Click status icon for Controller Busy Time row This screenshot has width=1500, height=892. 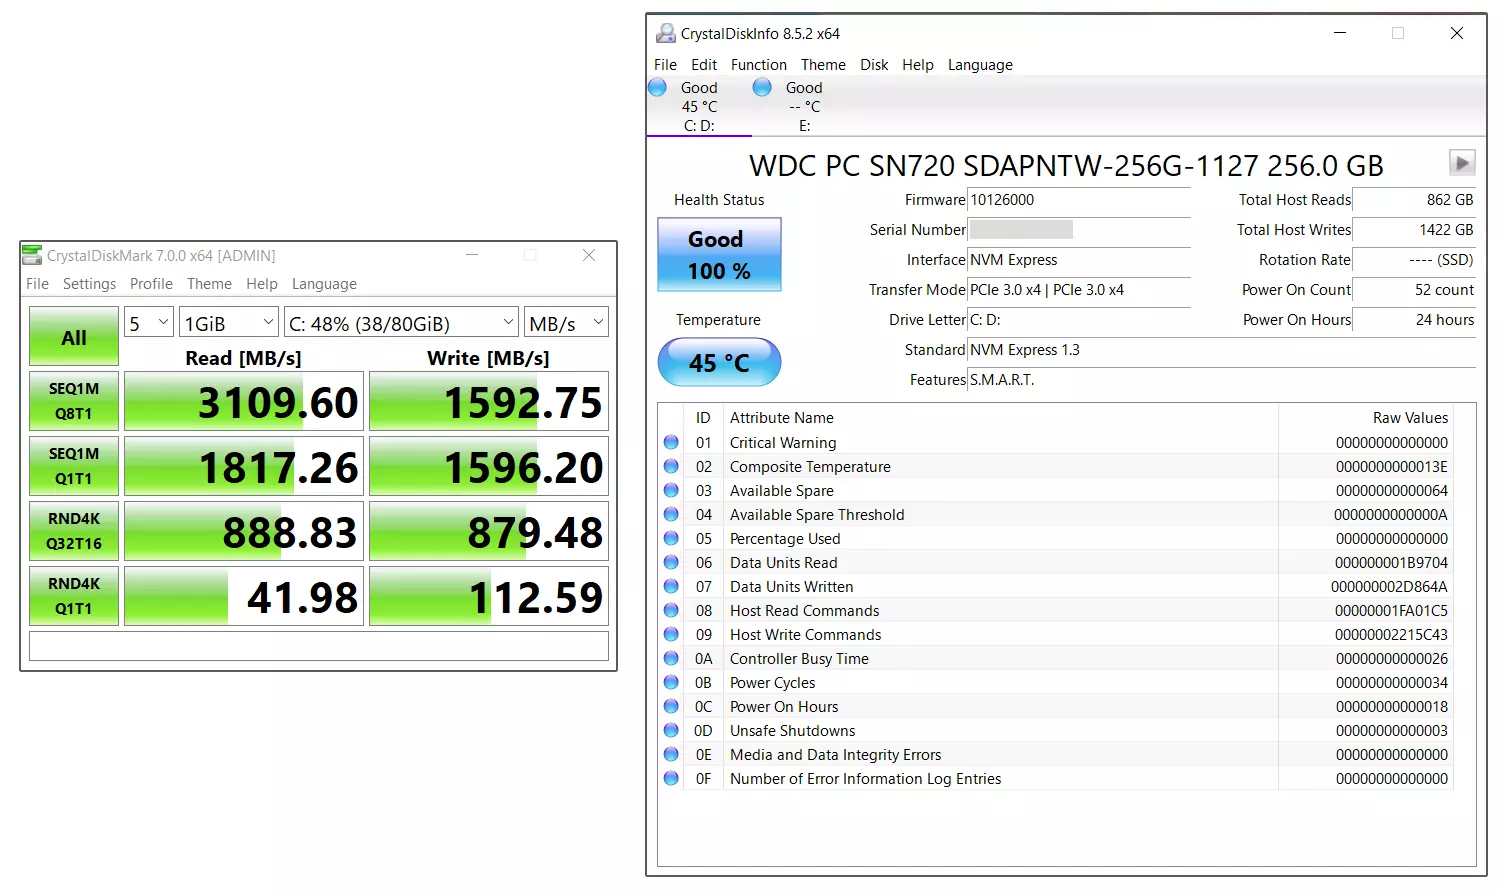[671, 658]
